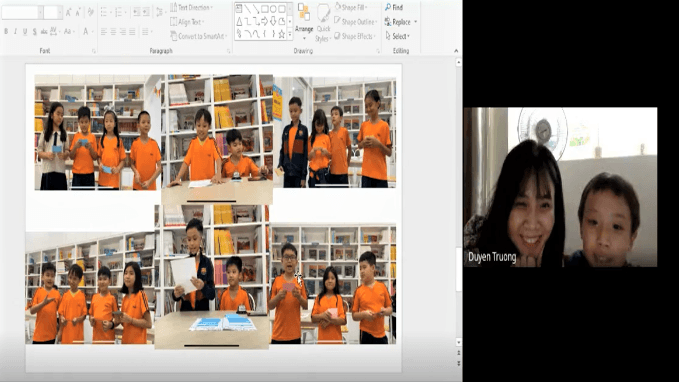Screen dimensions: 679x382
Task: Select the Oval shape
Action: tap(273, 9)
